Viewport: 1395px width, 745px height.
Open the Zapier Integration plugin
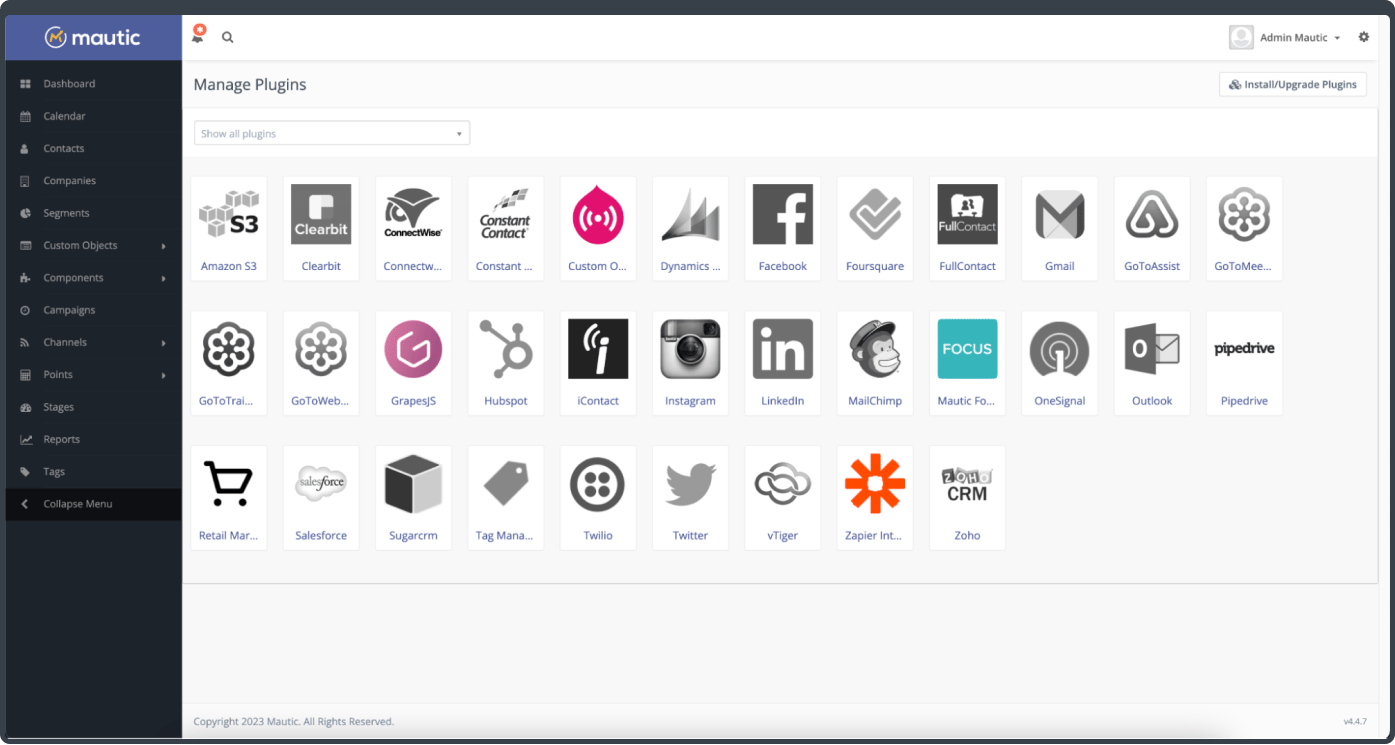pos(875,497)
